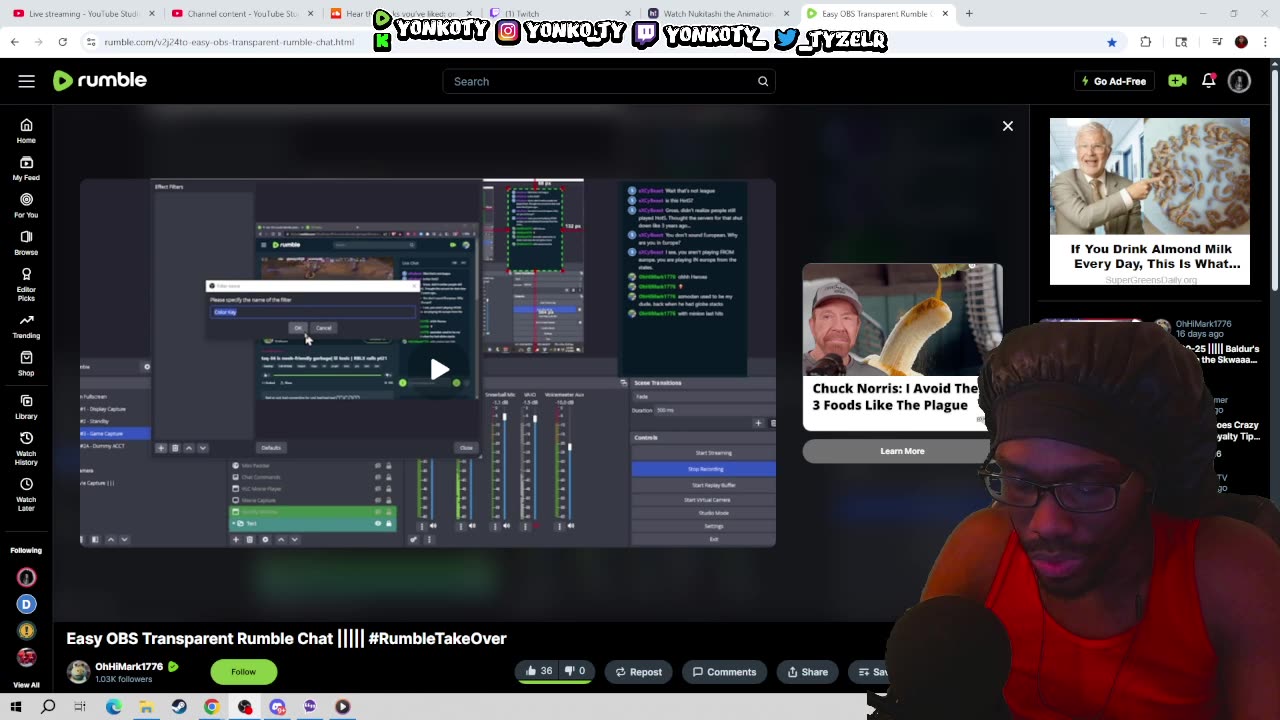Open the yellow exclamation followed channel
The height and width of the screenshot is (720, 1280).
[x=26, y=631]
